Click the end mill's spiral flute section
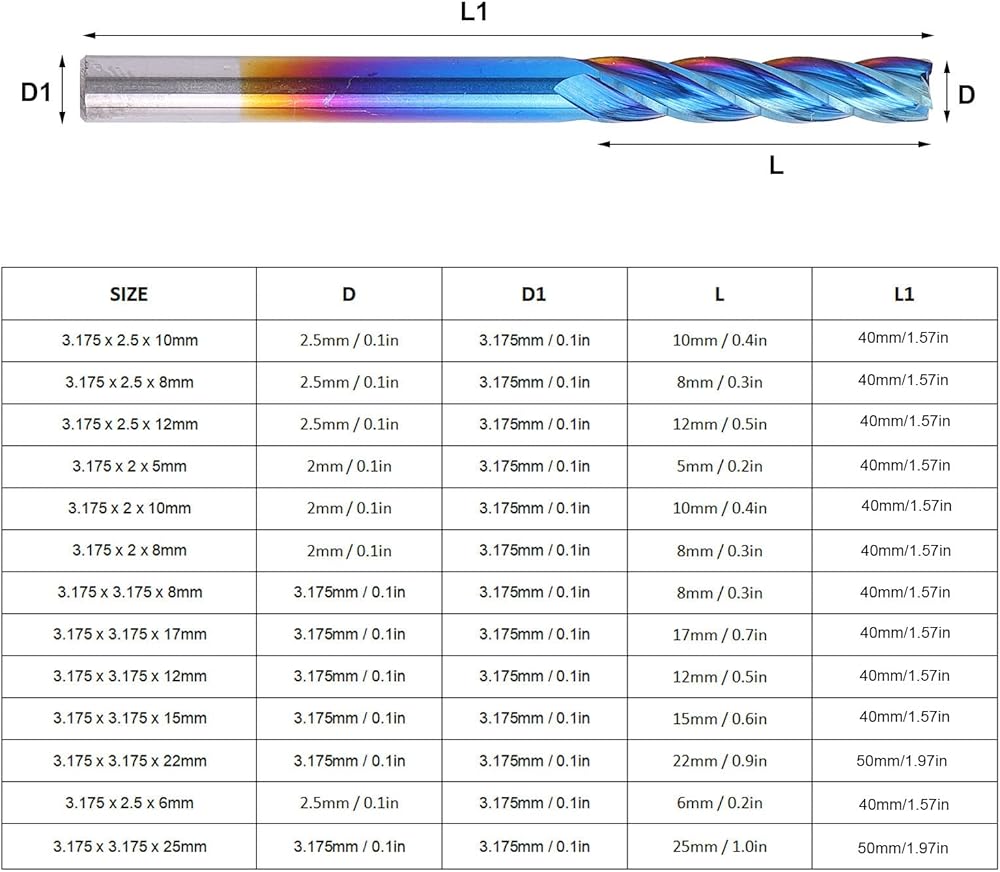 760,88
